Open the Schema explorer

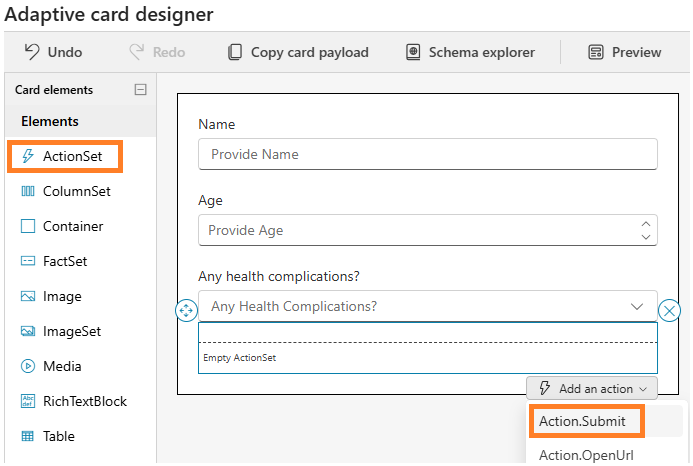point(470,52)
